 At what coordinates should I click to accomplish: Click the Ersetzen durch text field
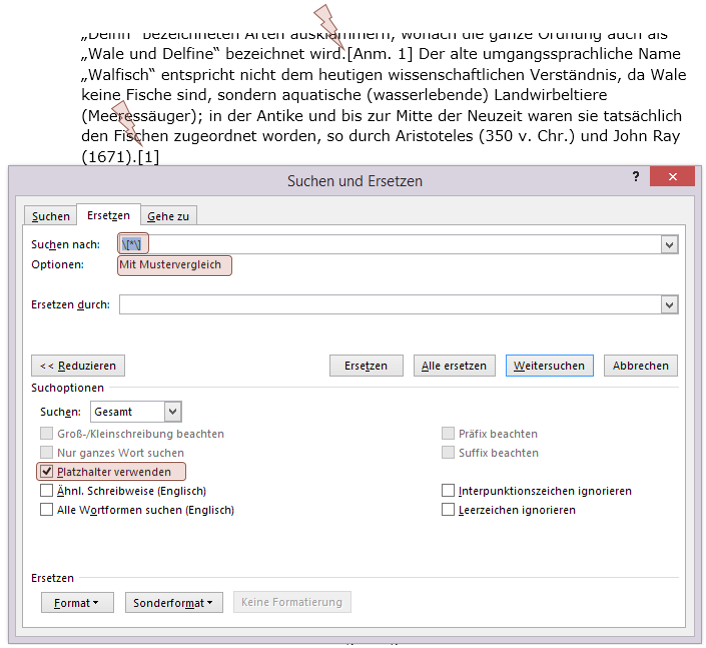[390, 304]
